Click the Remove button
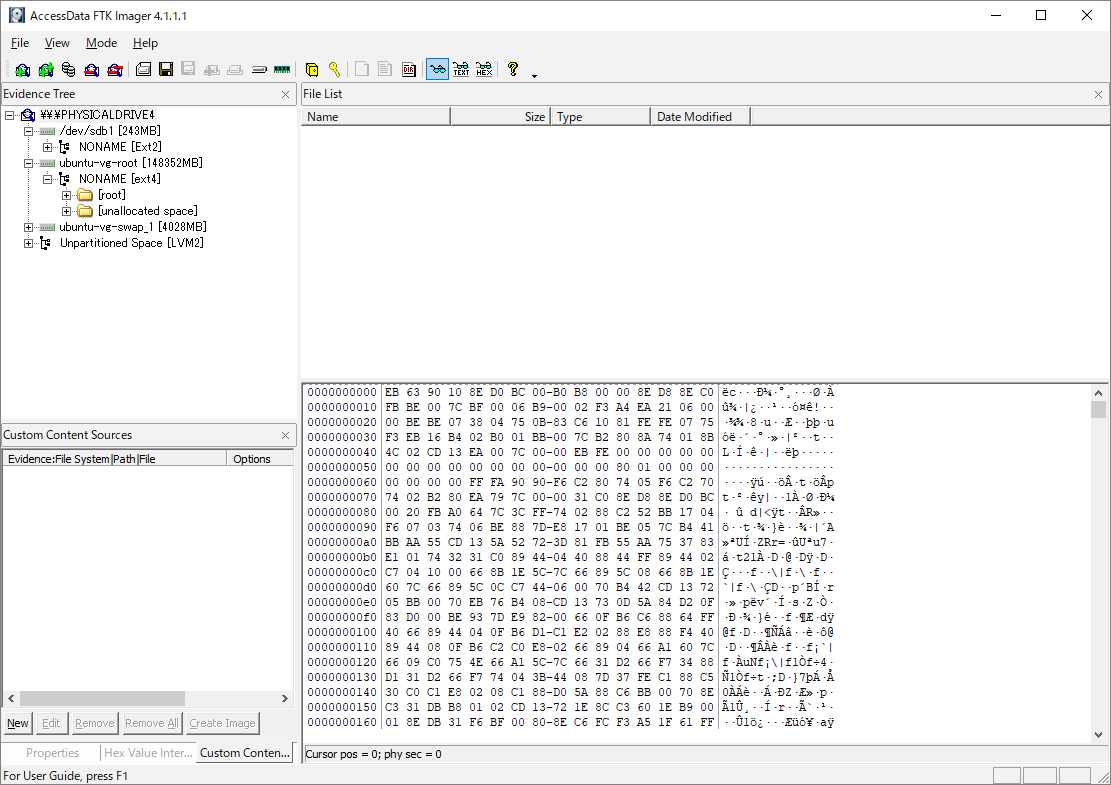 [x=94, y=723]
